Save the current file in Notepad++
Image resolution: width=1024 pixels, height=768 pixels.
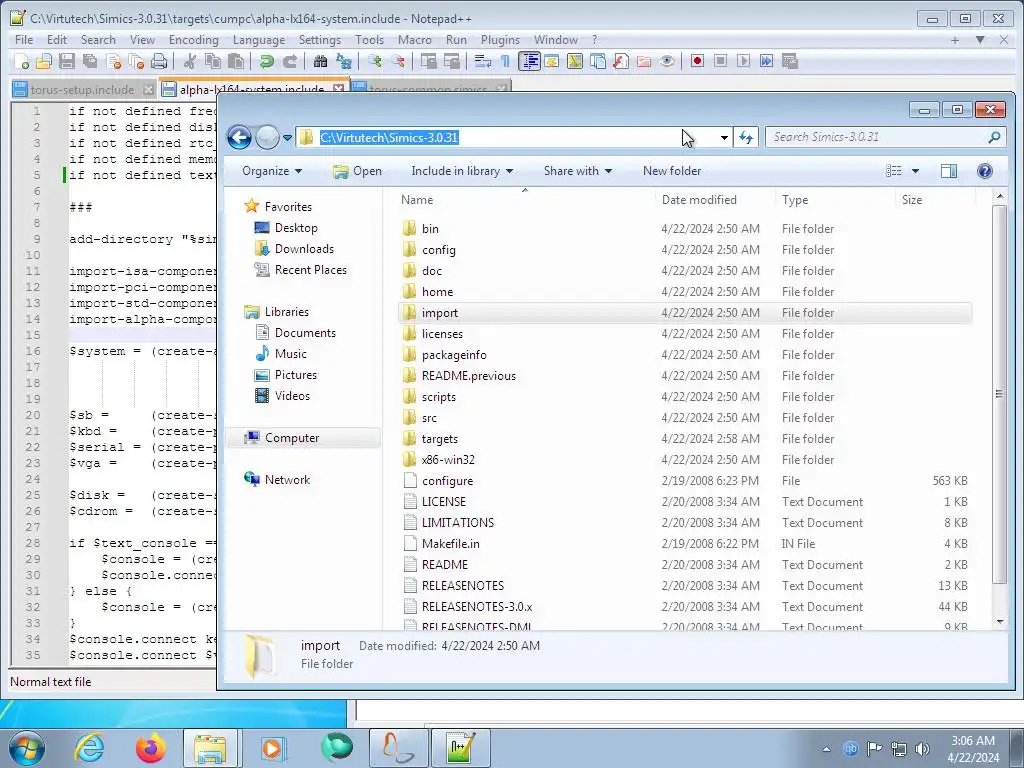67,61
